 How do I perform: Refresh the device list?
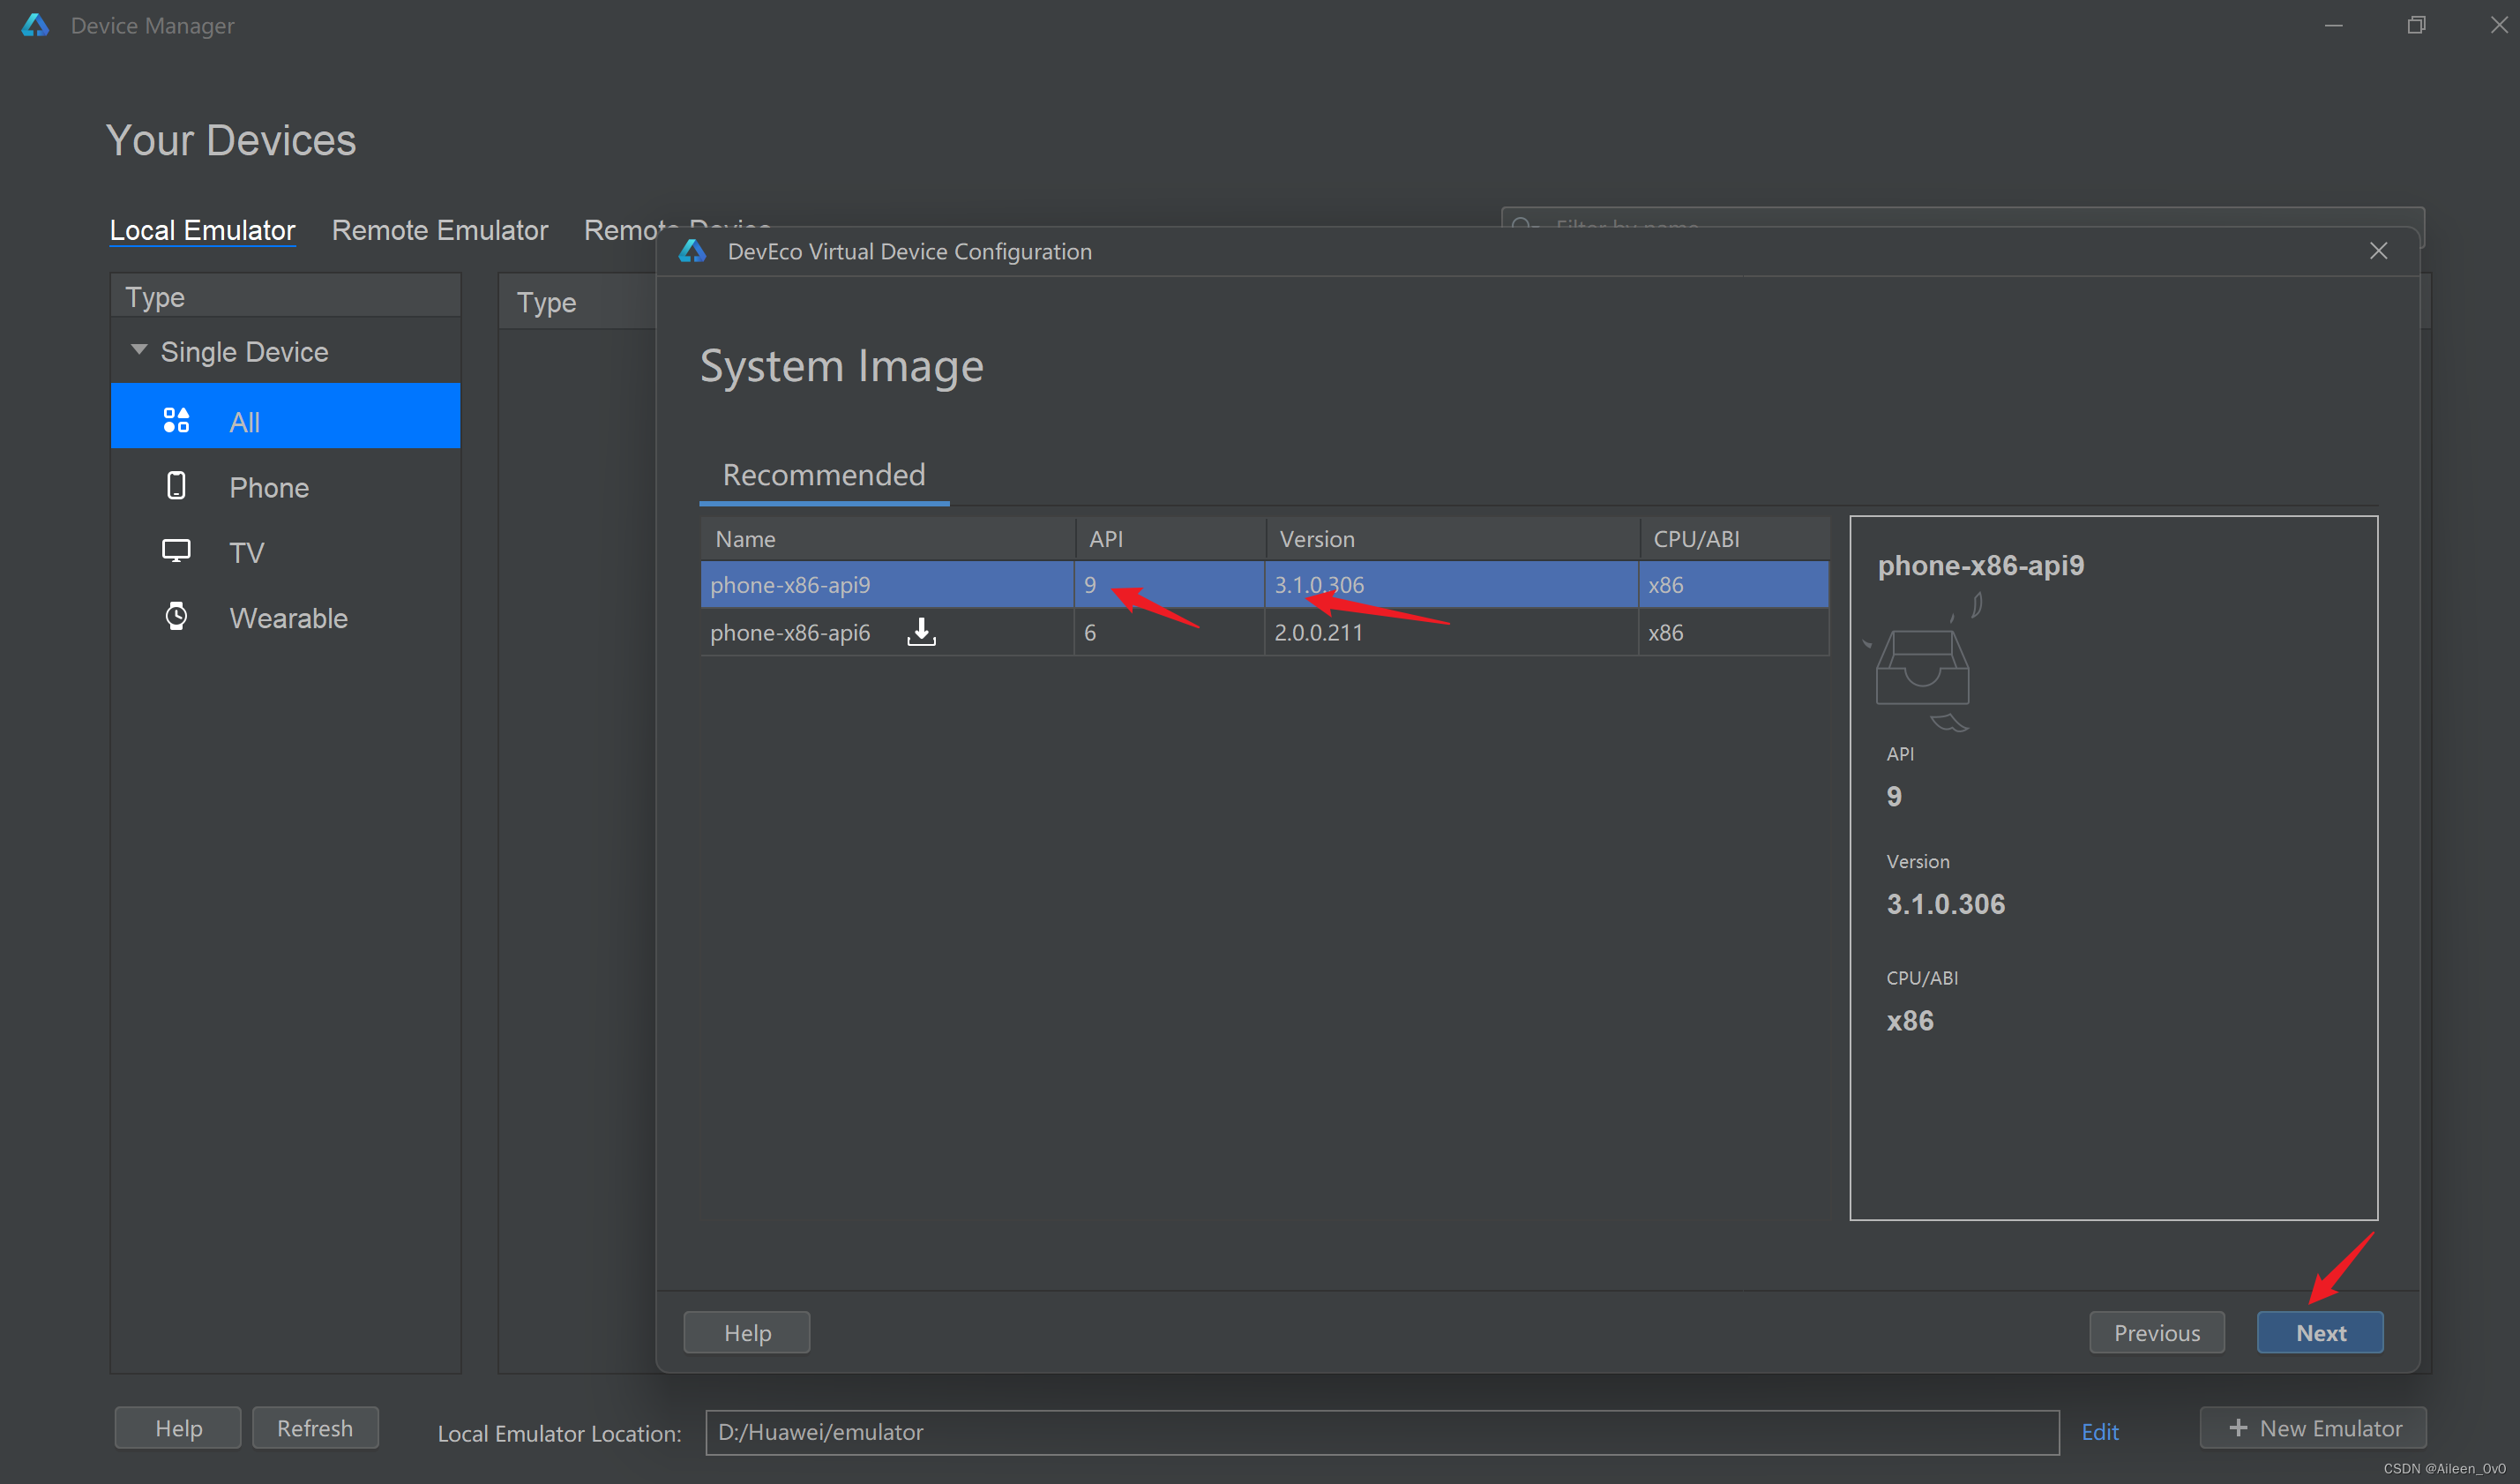(x=314, y=1427)
